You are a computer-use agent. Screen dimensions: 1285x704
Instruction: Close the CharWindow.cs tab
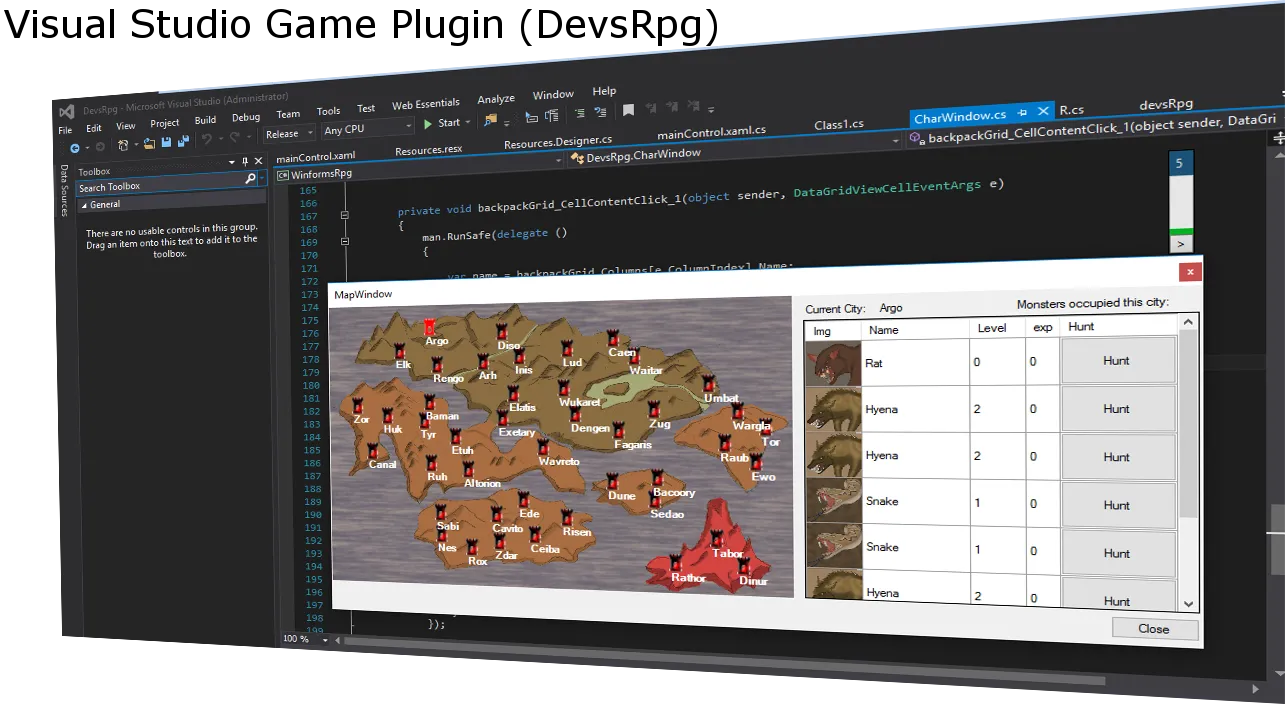click(x=1043, y=111)
